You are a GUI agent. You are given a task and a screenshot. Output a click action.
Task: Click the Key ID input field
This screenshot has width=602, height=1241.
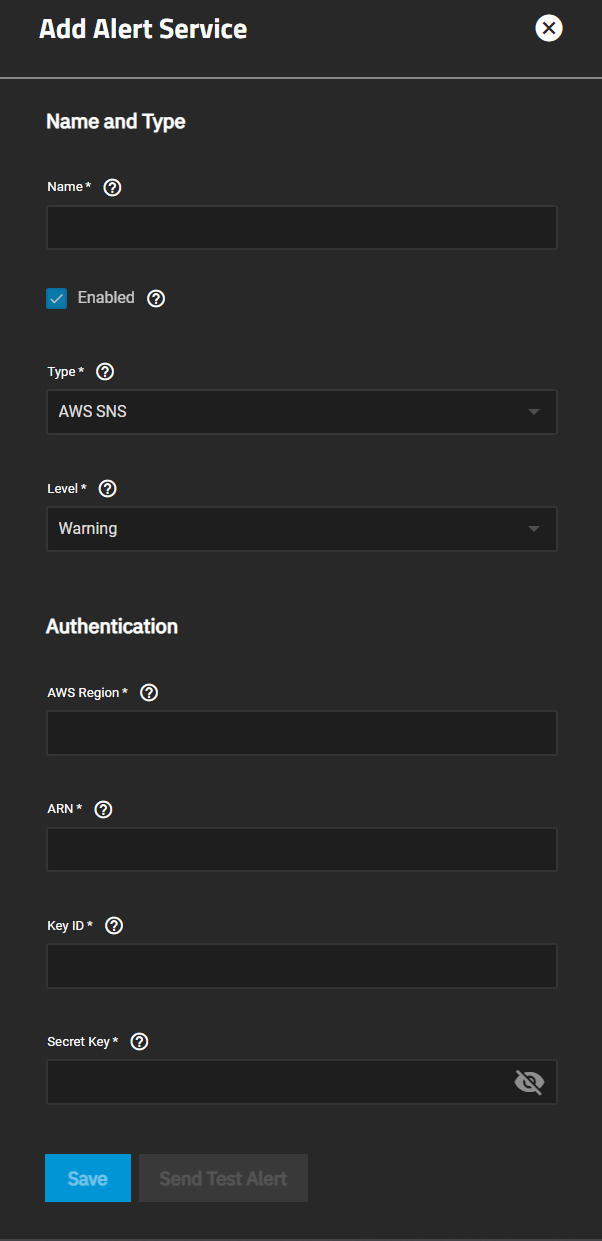301,966
